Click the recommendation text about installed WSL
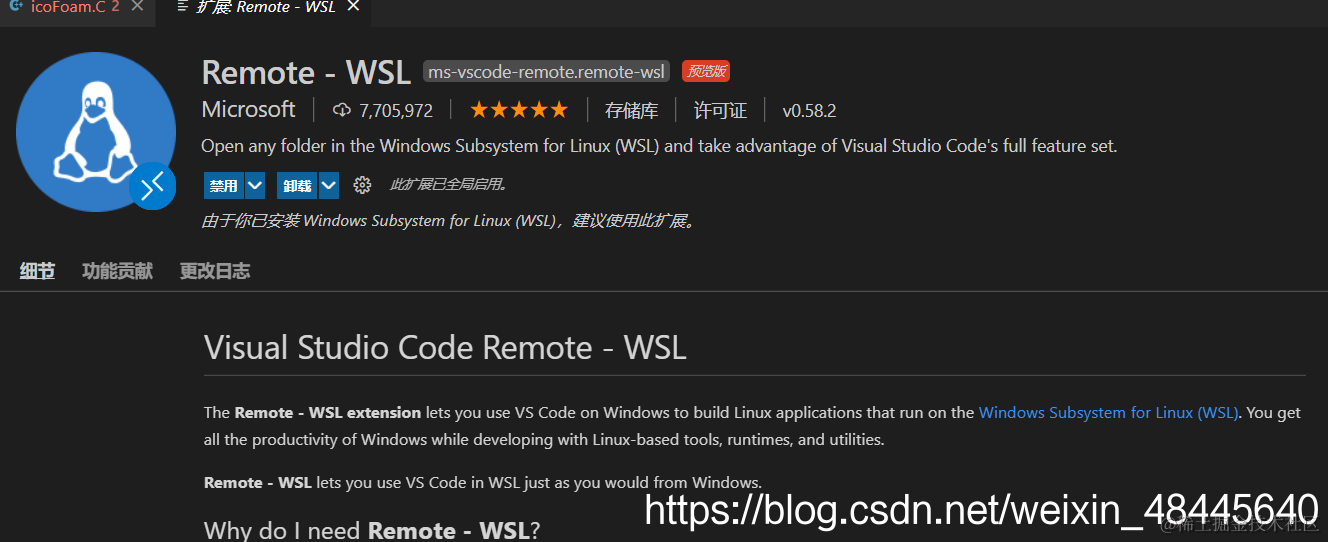This screenshot has height=542, width=1328. 449,221
